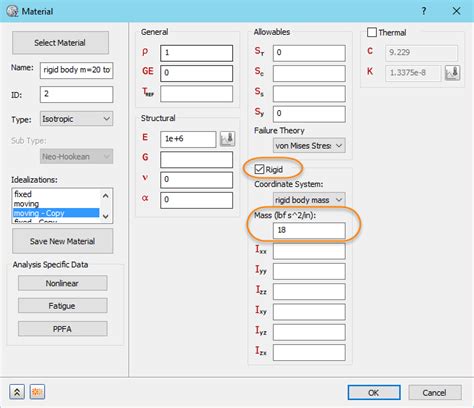Open the Coordinate System rigid body mass dropdown
Screen dimensions: 474x408
click(x=309, y=200)
